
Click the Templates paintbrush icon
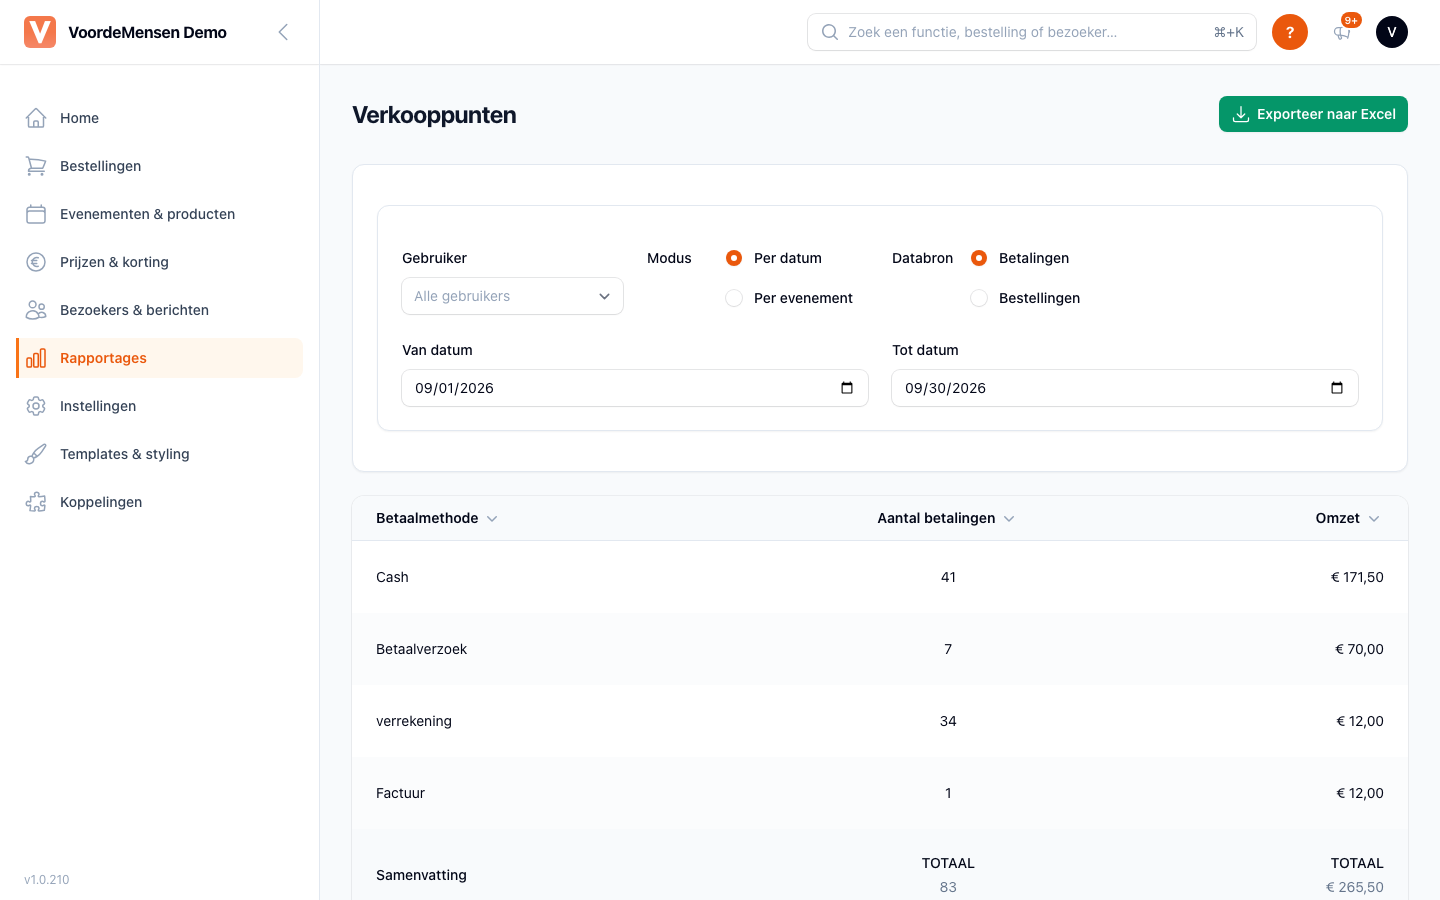tap(36, 454)
